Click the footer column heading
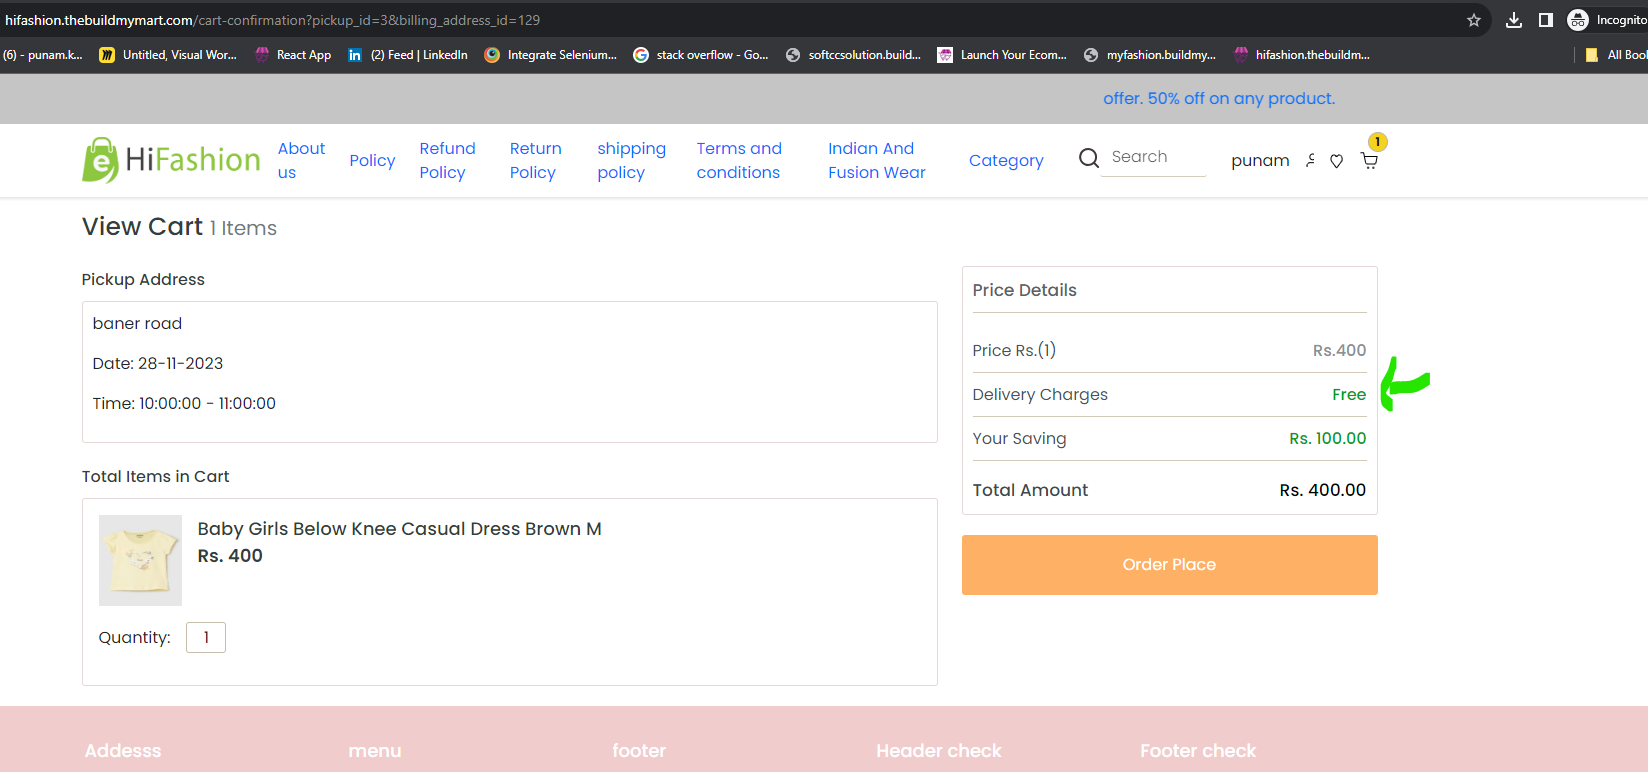The height and width of the screenshot is (772, 1648). click(x=639, y=751)
